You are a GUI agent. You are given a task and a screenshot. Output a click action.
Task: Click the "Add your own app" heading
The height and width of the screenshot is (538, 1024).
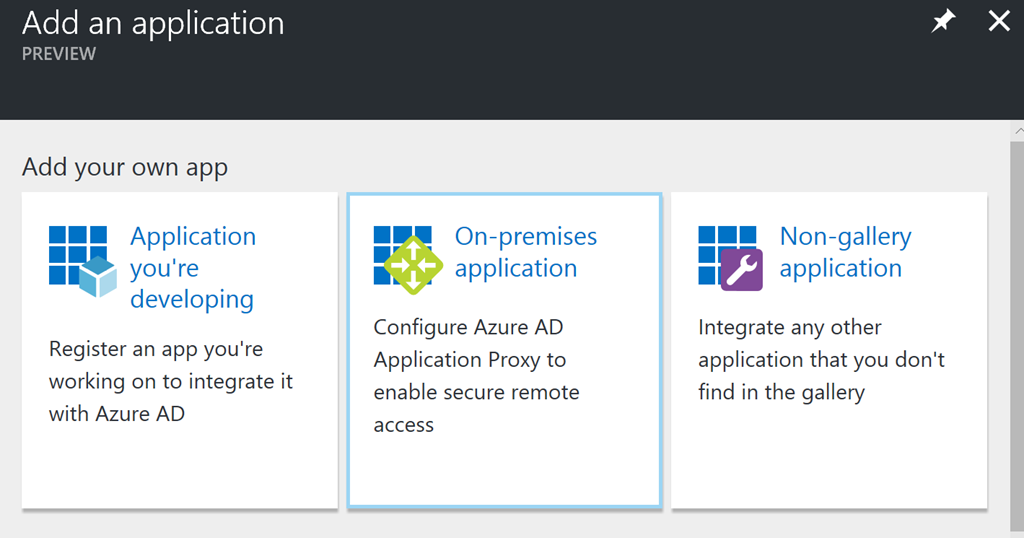click(x=125, y=167)
